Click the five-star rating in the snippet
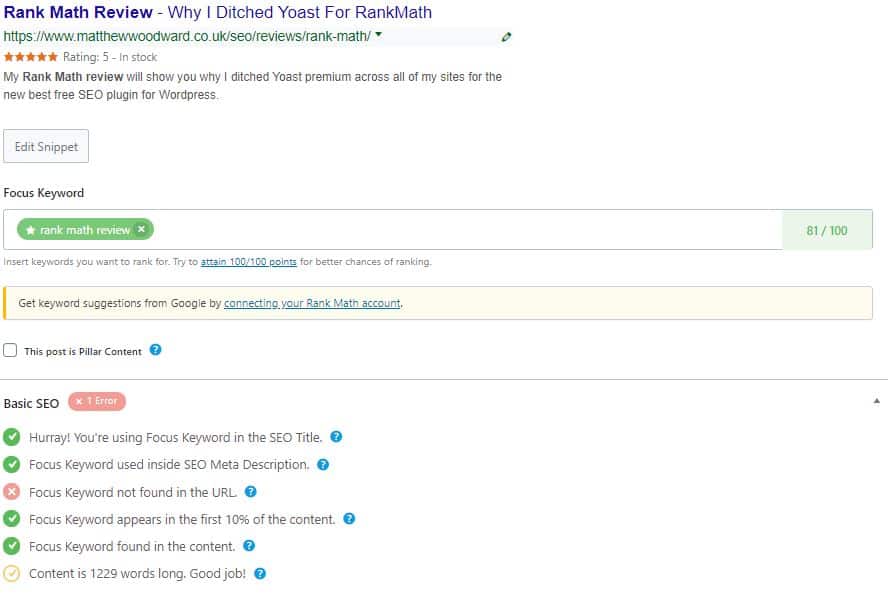Viewport: 888px width, 596px height. tap(31, 57)
